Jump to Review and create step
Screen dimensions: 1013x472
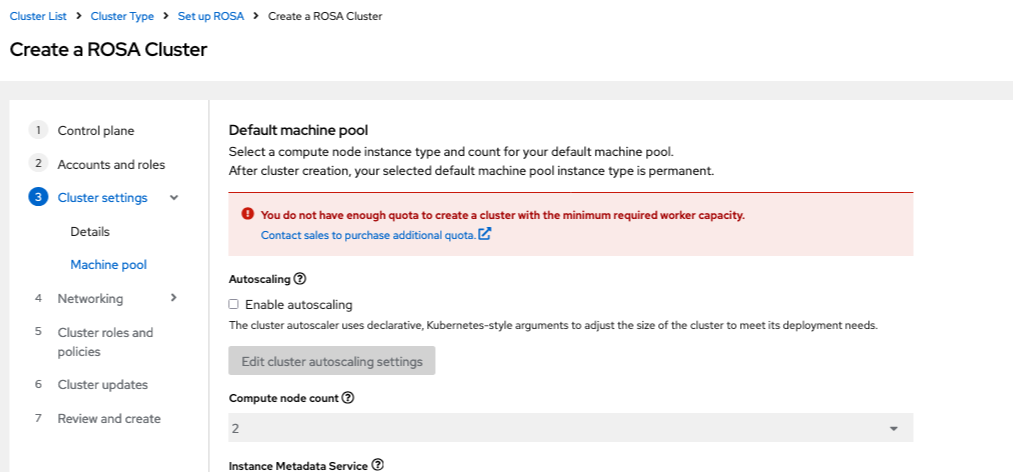[x=109, y=419]
